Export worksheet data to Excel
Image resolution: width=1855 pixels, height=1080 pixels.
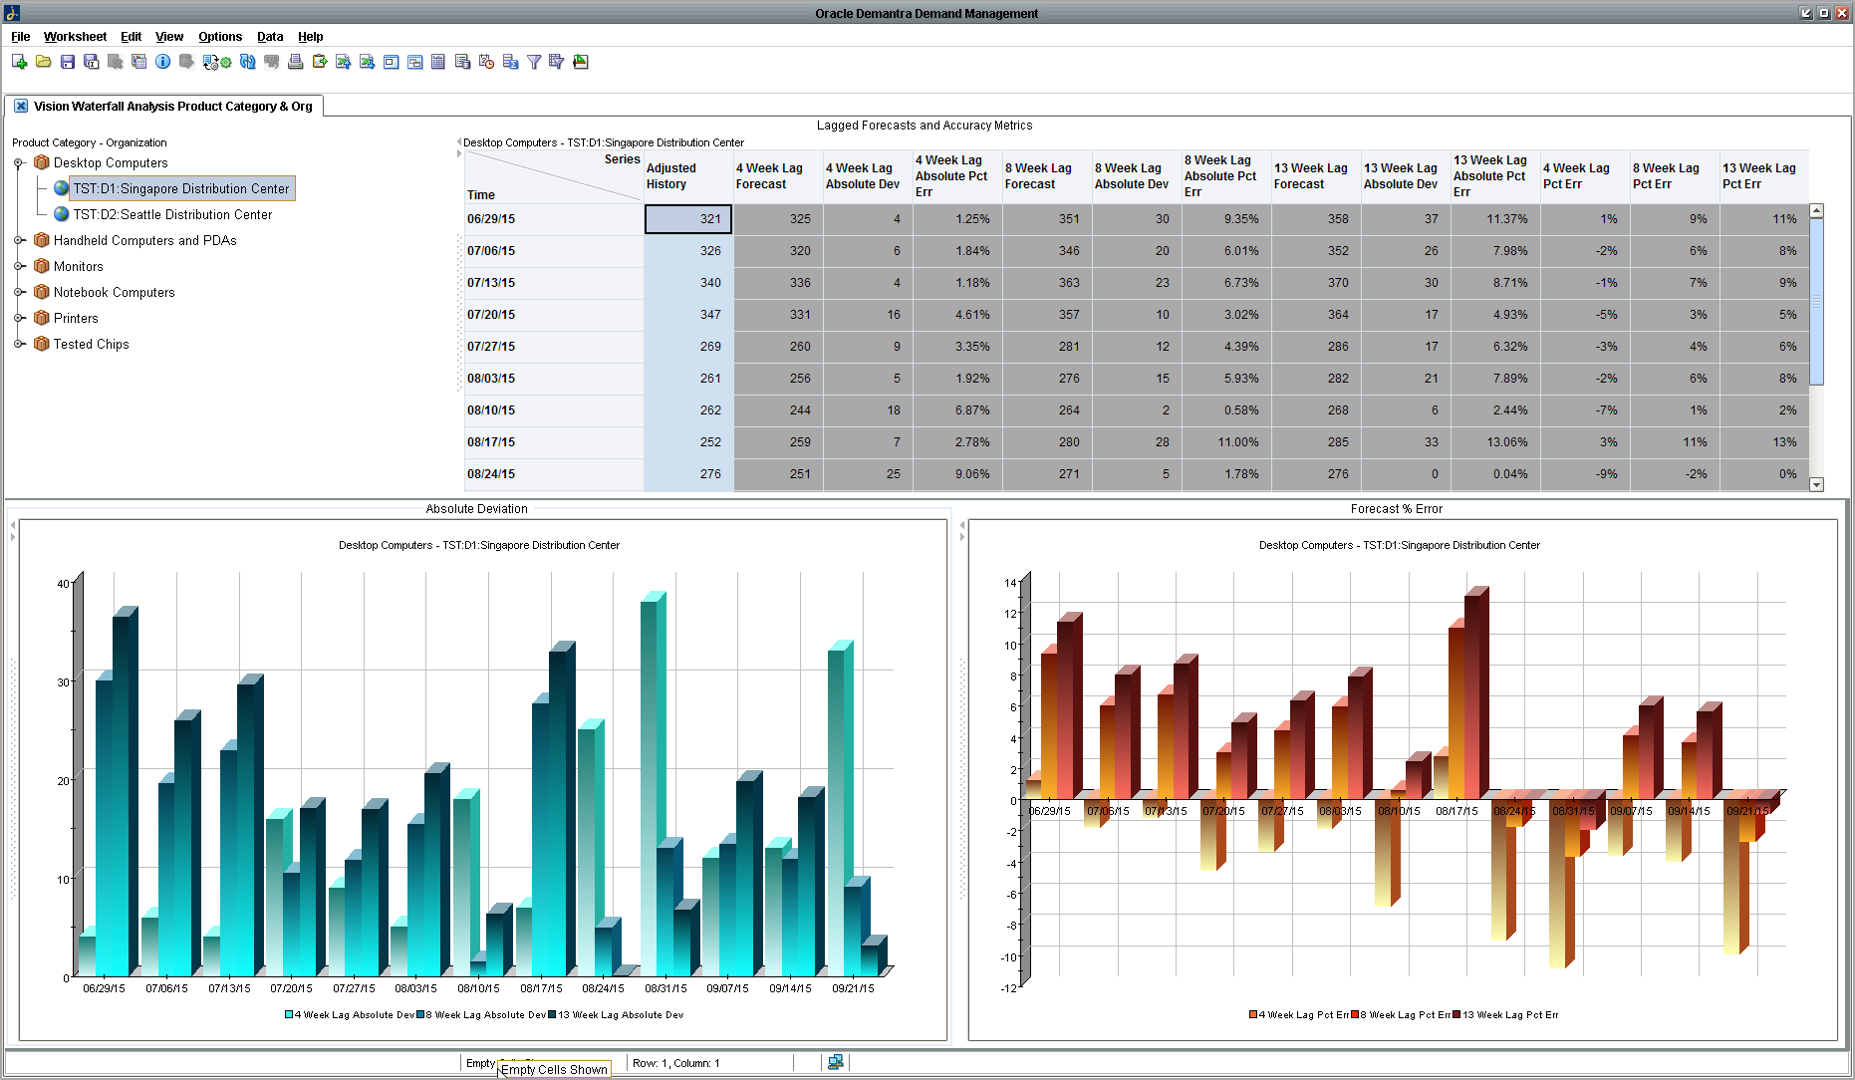pyautogui.click(x=342, y=62)
